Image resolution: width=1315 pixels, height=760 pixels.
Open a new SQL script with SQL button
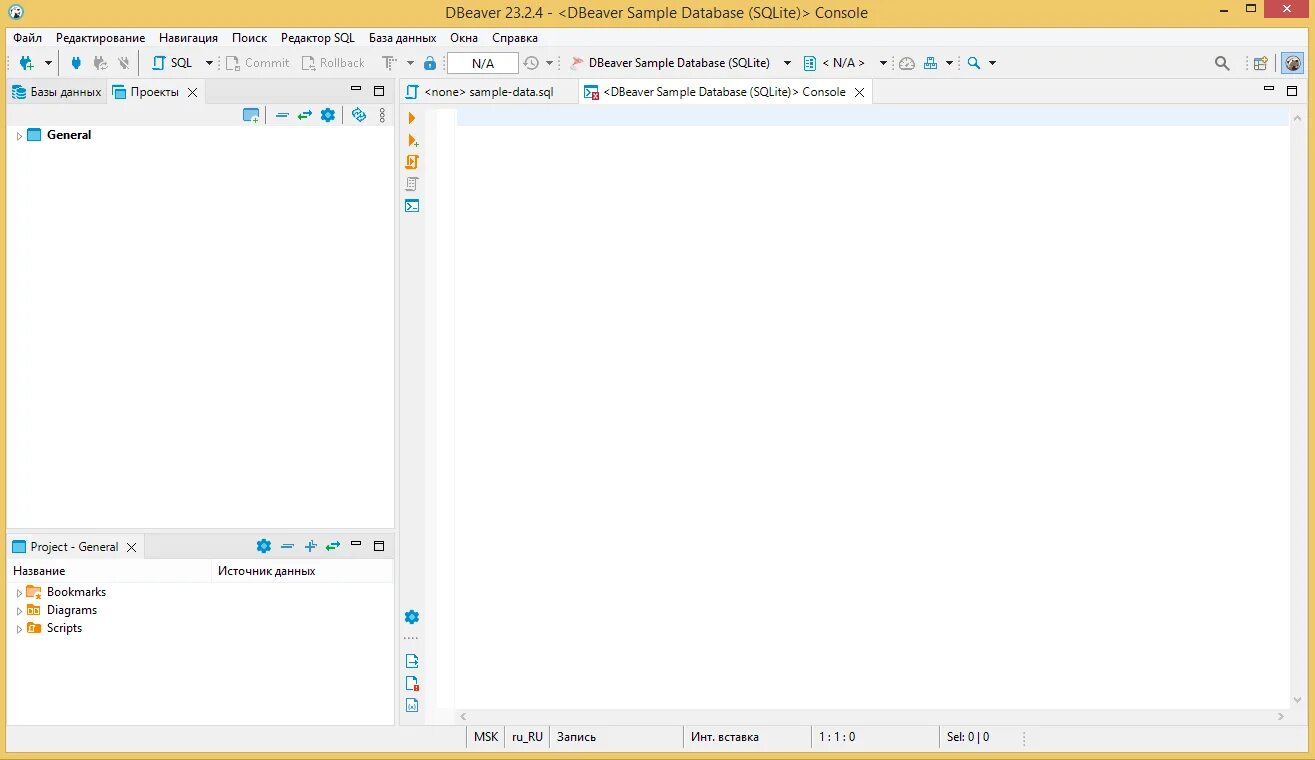(172, 63)
